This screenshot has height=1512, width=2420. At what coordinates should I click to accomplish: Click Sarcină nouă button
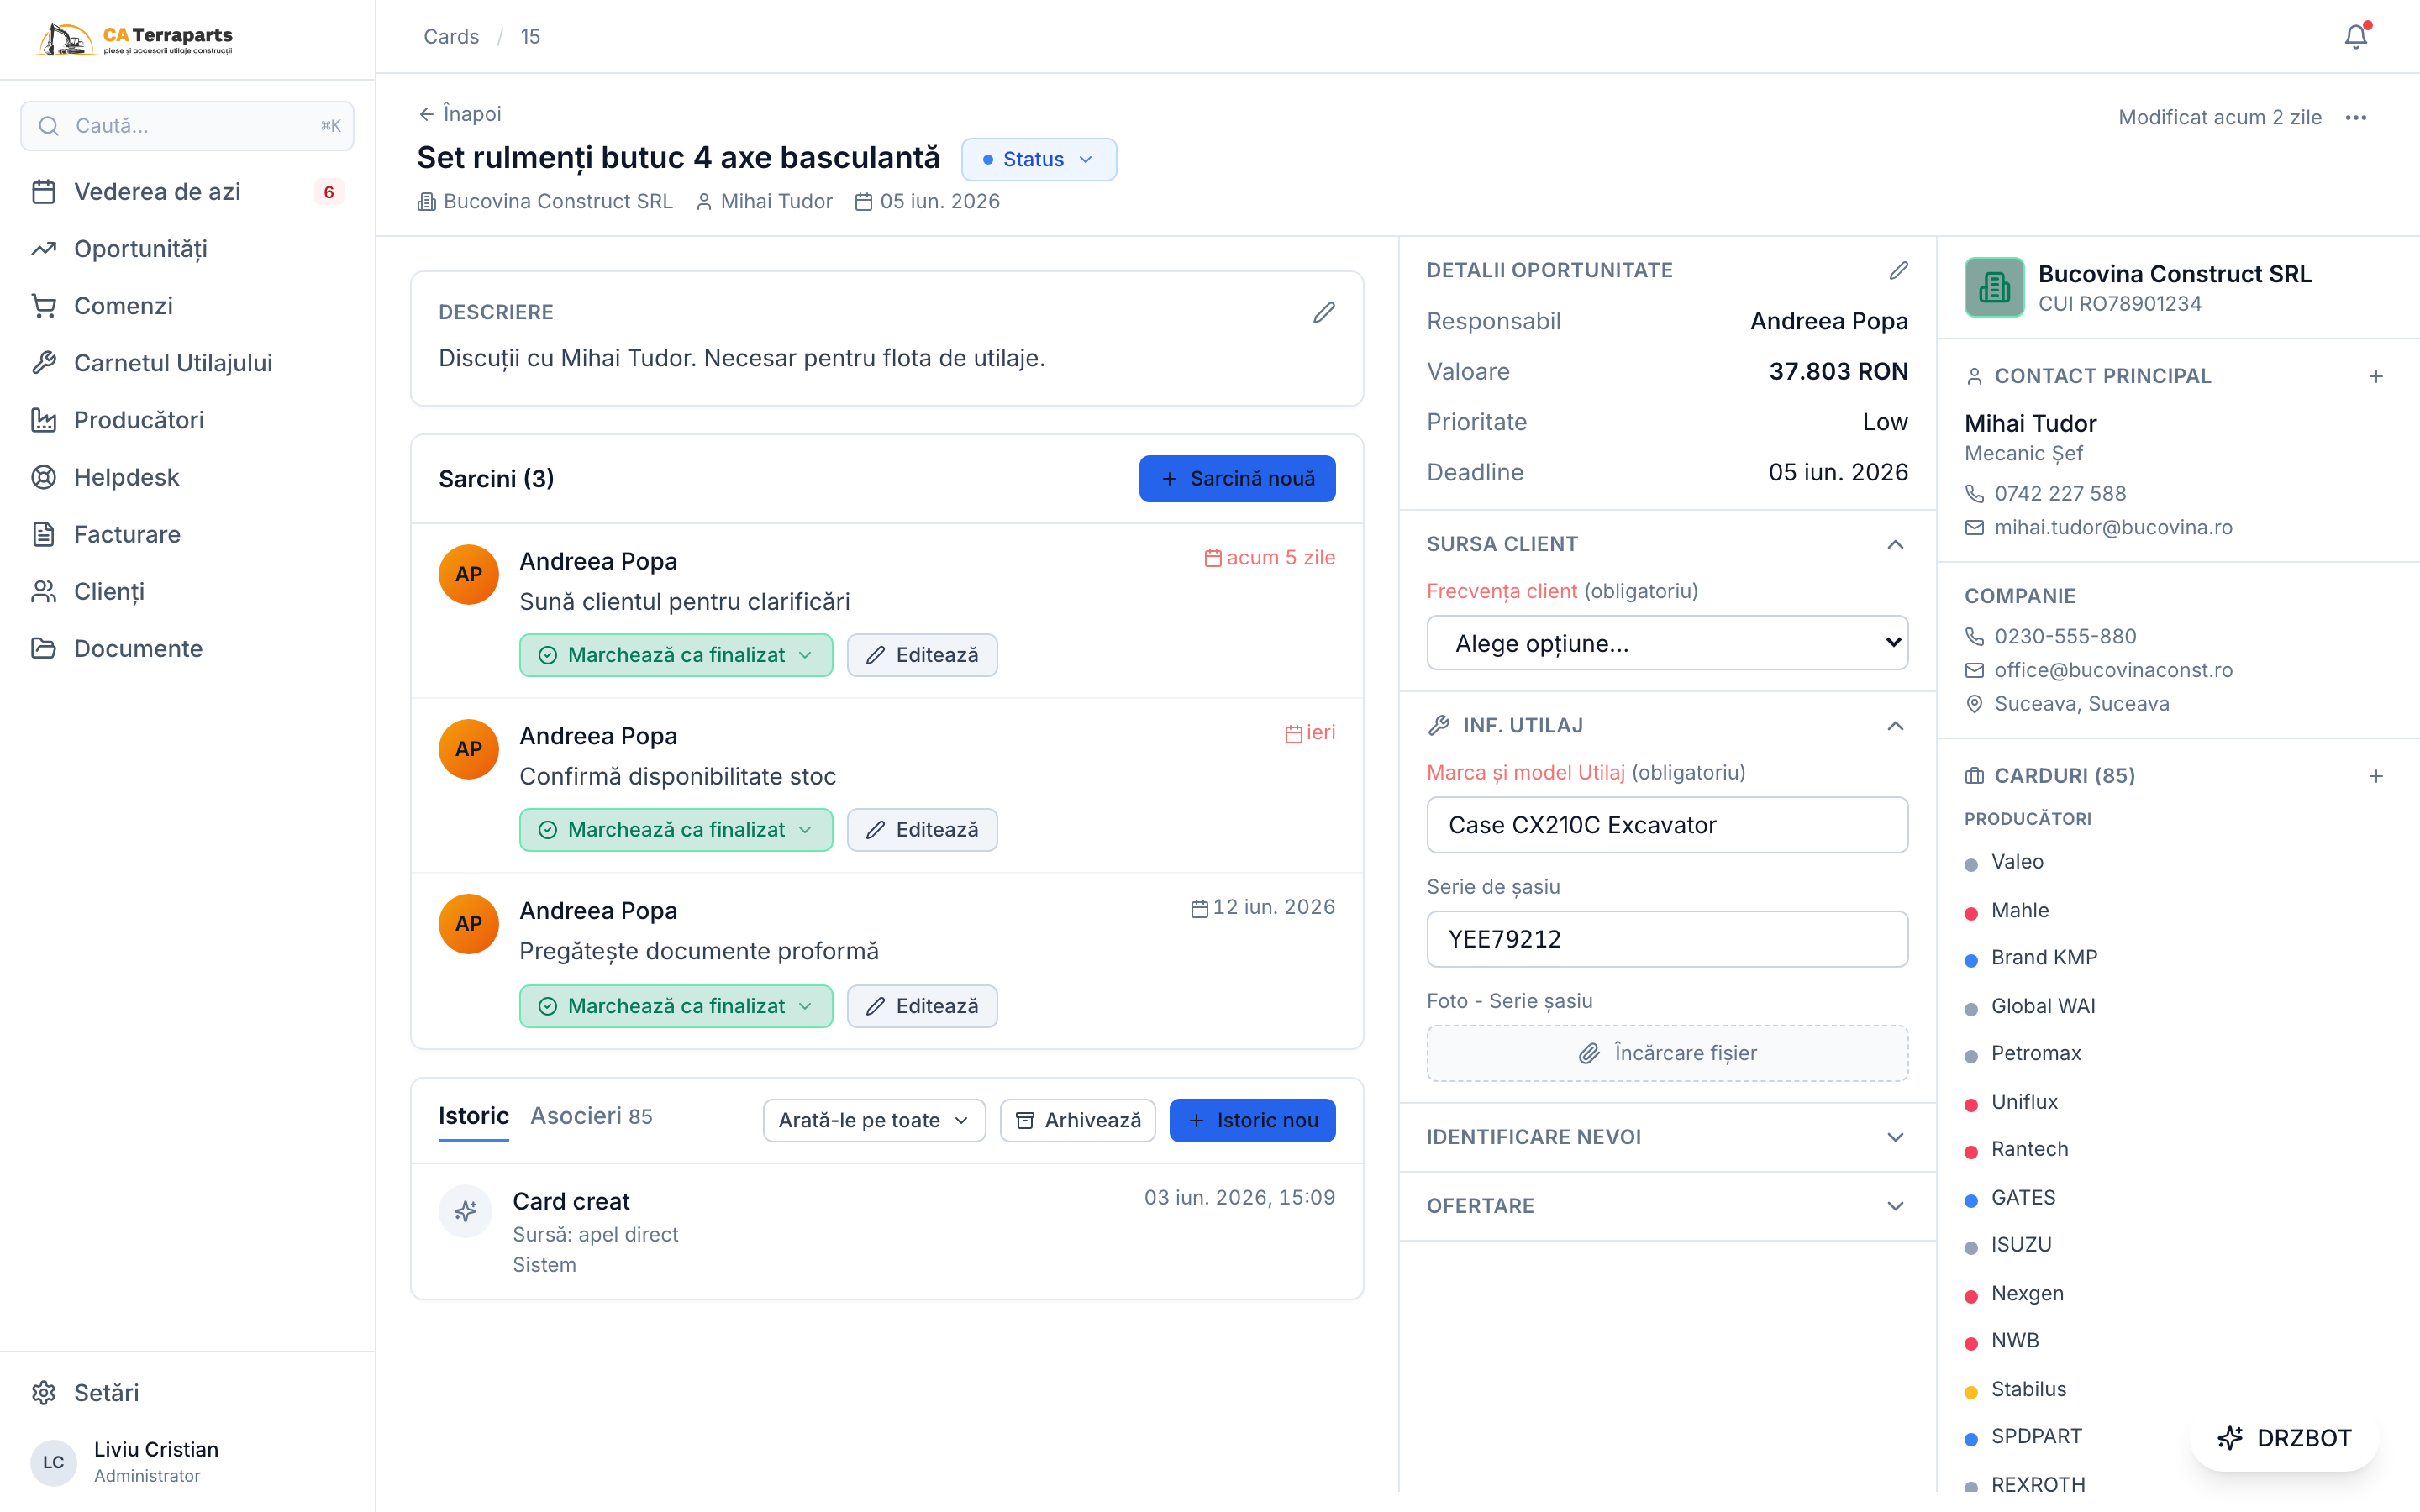pyautogui.click(x=1236, y=479)
